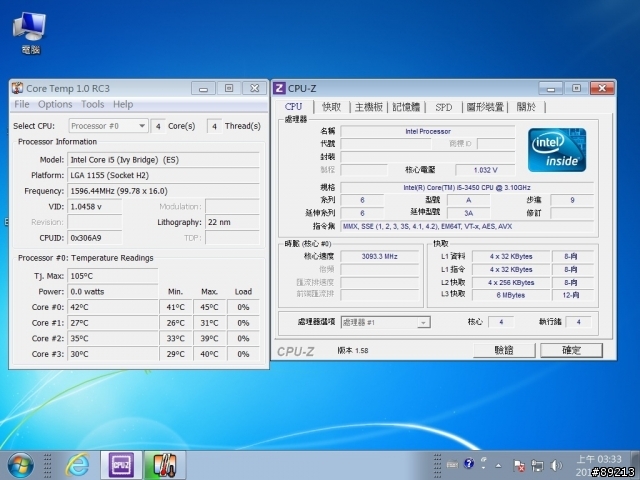Click the language bar keyboard icon
Viewport: 640px width, 480px height.
coord(452,464)
